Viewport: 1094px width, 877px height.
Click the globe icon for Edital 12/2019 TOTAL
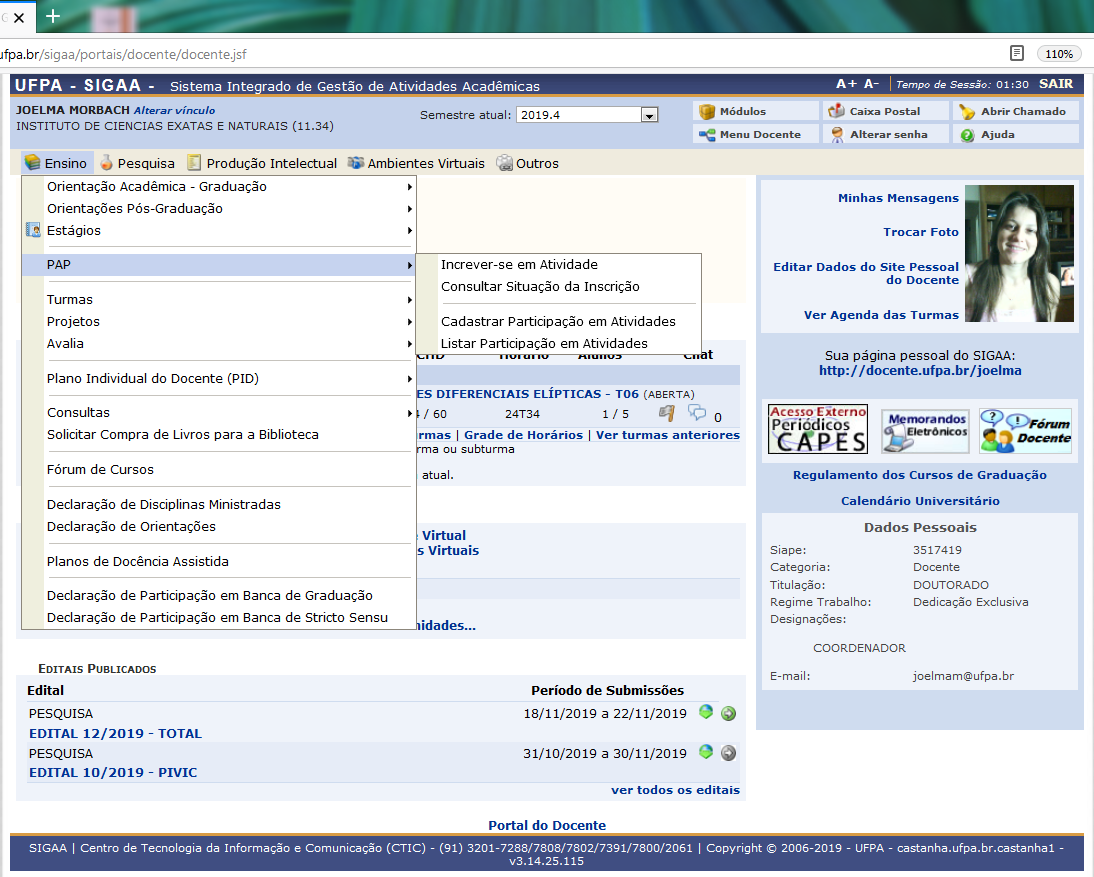click(706, 712)
